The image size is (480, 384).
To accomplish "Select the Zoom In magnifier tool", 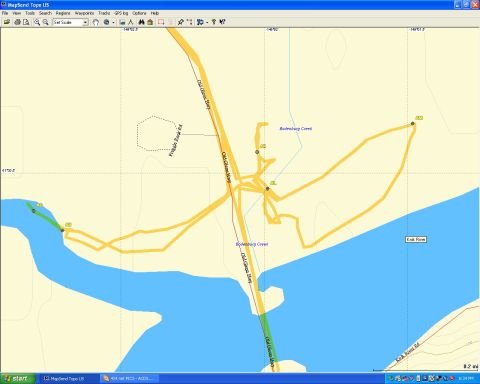I will pyautogui.click(x=37, y=22).
